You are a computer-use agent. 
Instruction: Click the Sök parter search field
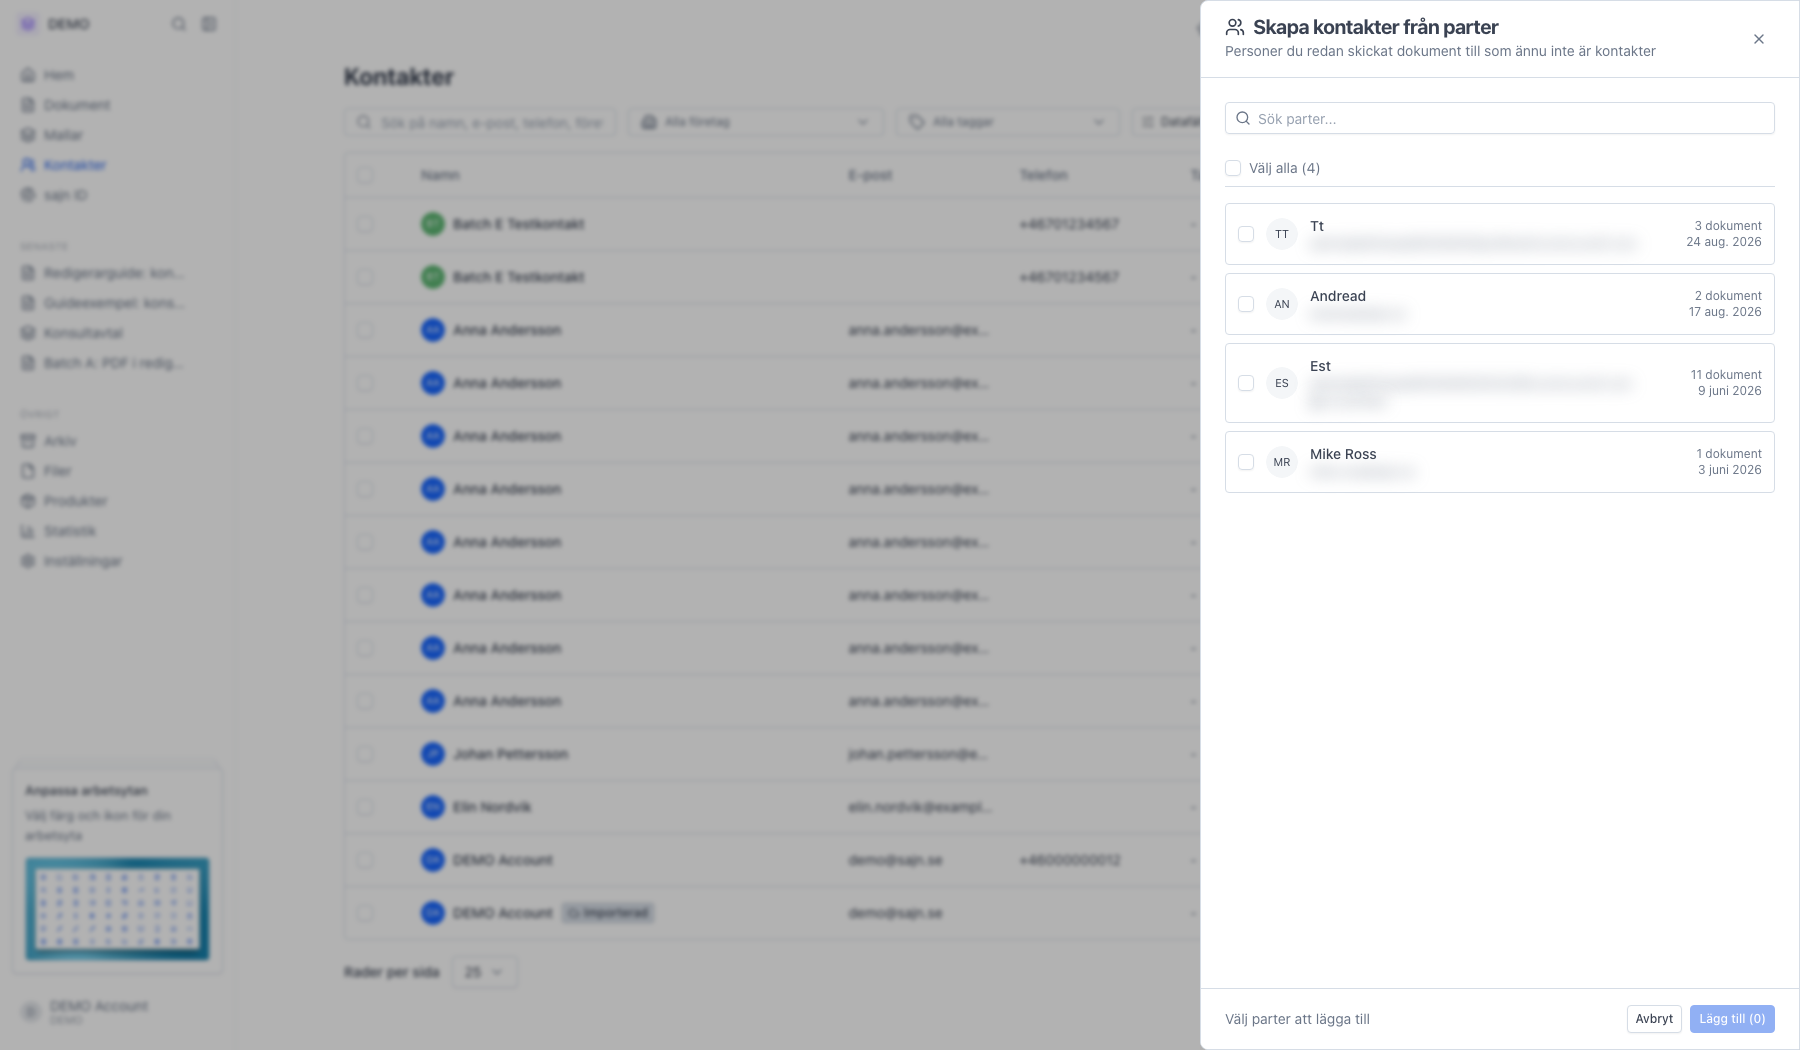pos(1499,118)
